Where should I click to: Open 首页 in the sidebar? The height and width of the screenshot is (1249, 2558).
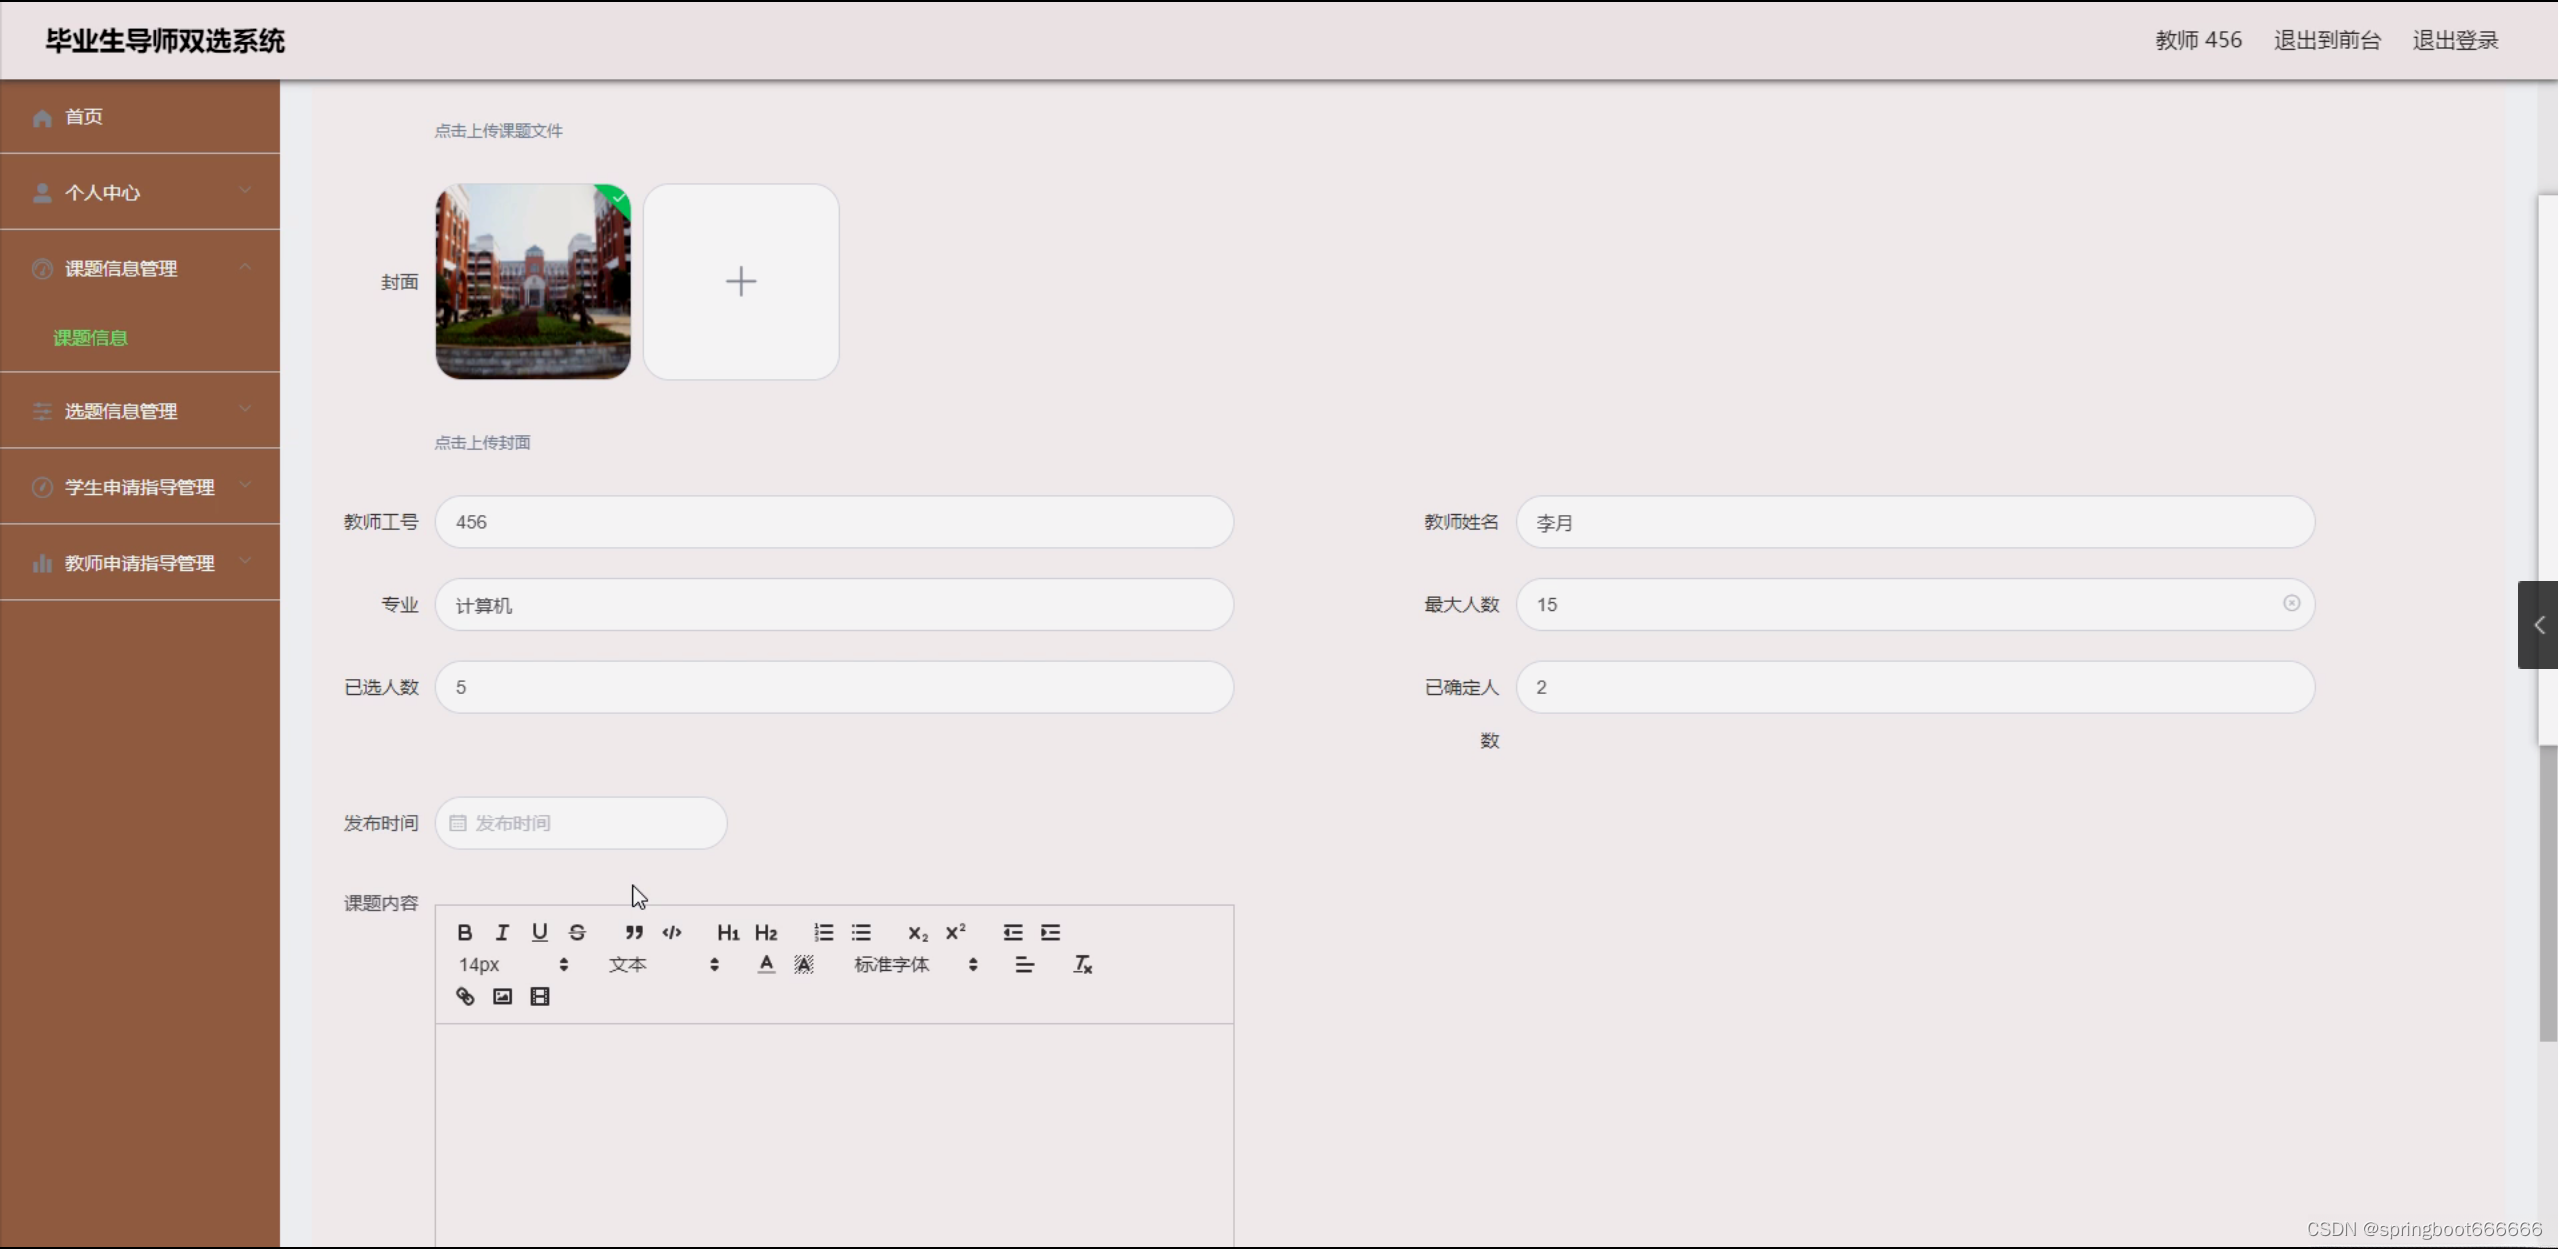pyautogui.click(x=84, y=117)
